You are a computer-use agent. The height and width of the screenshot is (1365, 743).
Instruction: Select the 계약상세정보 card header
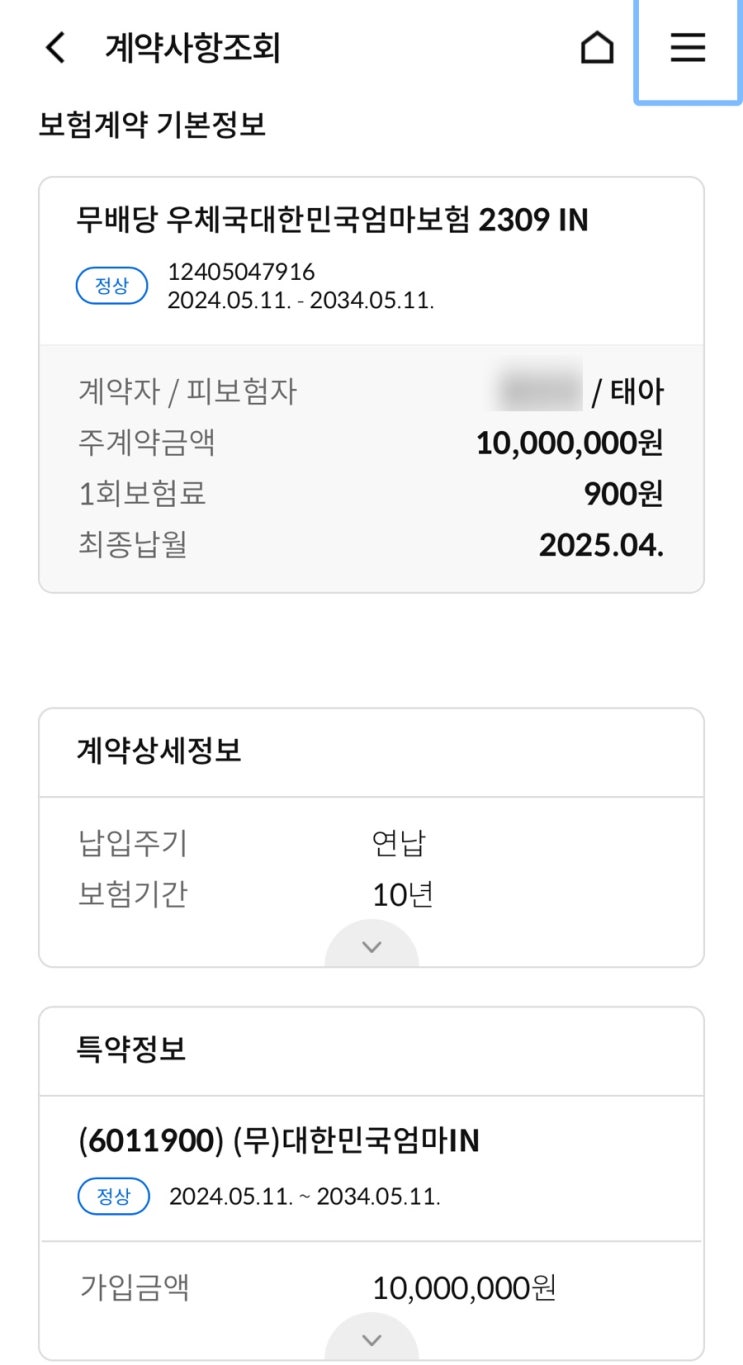371,752
